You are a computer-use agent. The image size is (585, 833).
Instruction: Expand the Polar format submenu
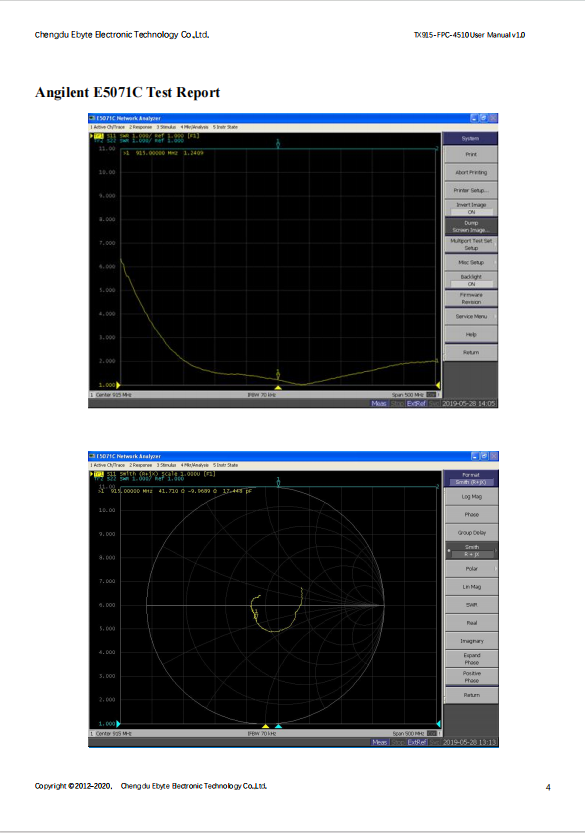(x=471, y=568)
